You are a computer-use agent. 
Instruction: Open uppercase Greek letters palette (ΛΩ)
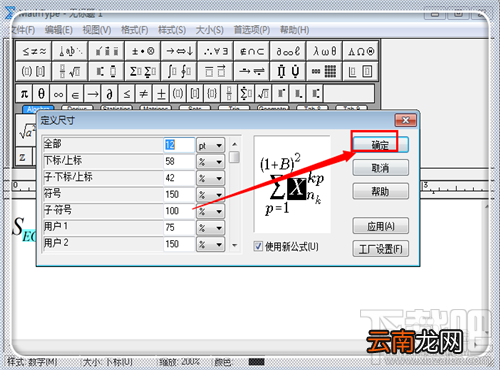(361, 51)
